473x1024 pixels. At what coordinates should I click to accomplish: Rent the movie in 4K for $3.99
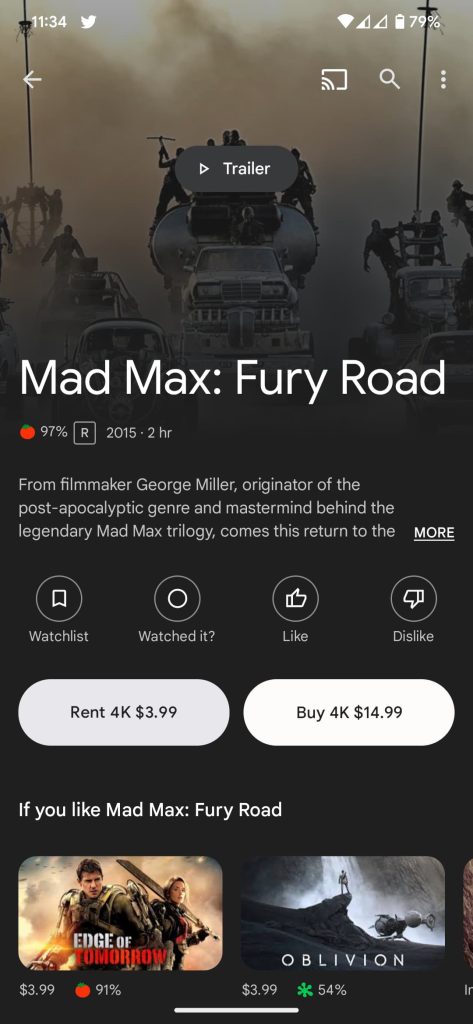(123, 712)
